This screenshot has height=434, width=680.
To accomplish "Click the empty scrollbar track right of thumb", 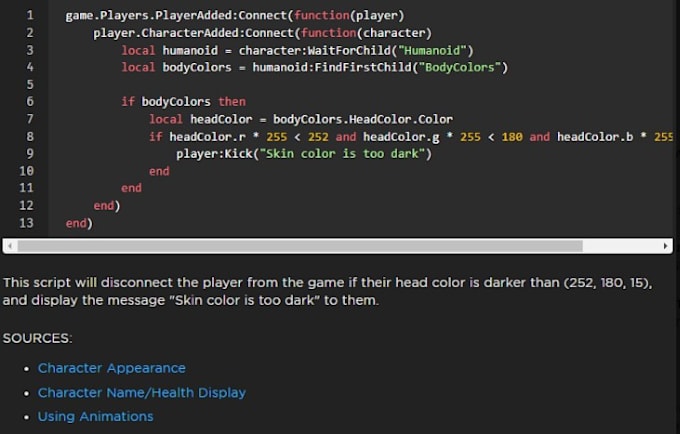I will click(621, 246).
